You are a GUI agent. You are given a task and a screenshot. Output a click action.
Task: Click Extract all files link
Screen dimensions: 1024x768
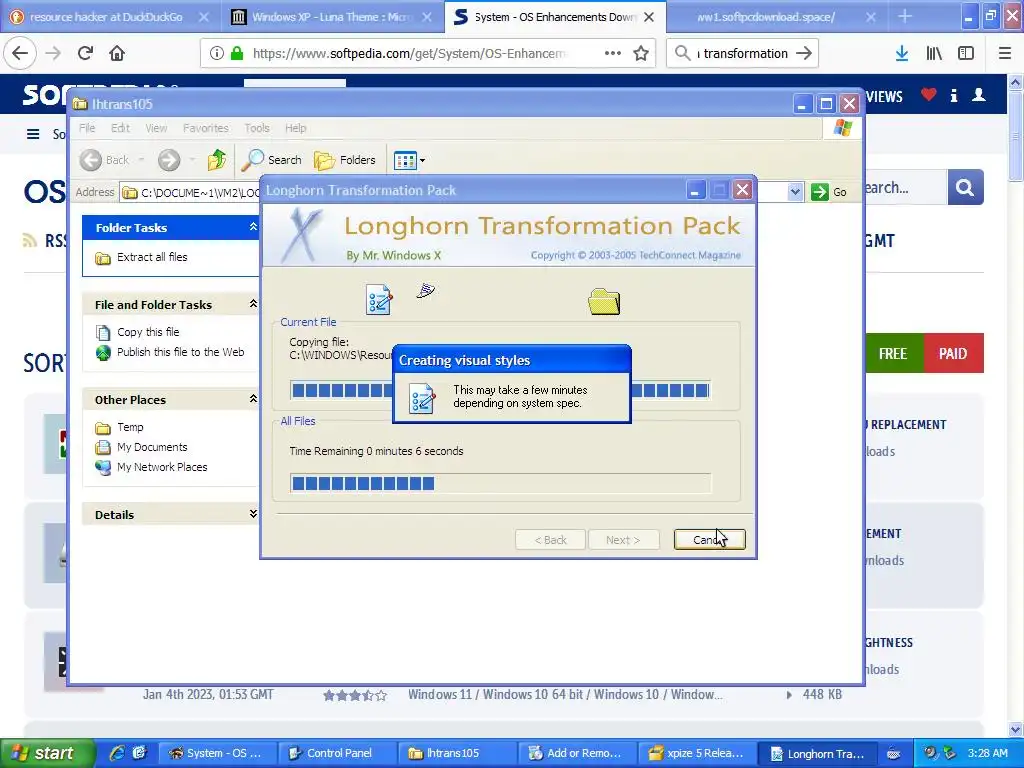[152, 257]
